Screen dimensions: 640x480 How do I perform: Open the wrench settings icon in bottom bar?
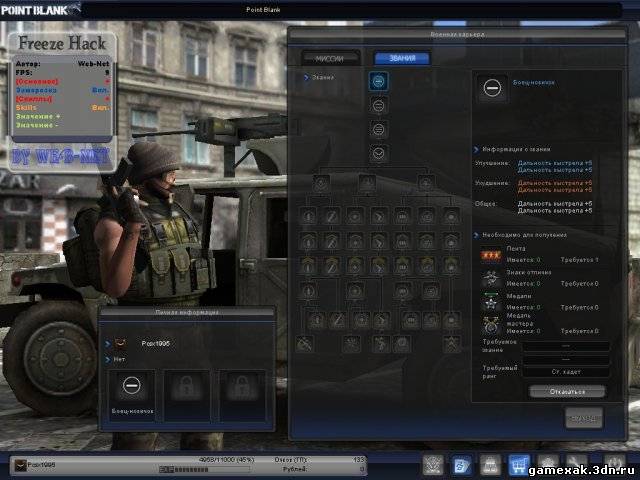[x=576, y=463]
